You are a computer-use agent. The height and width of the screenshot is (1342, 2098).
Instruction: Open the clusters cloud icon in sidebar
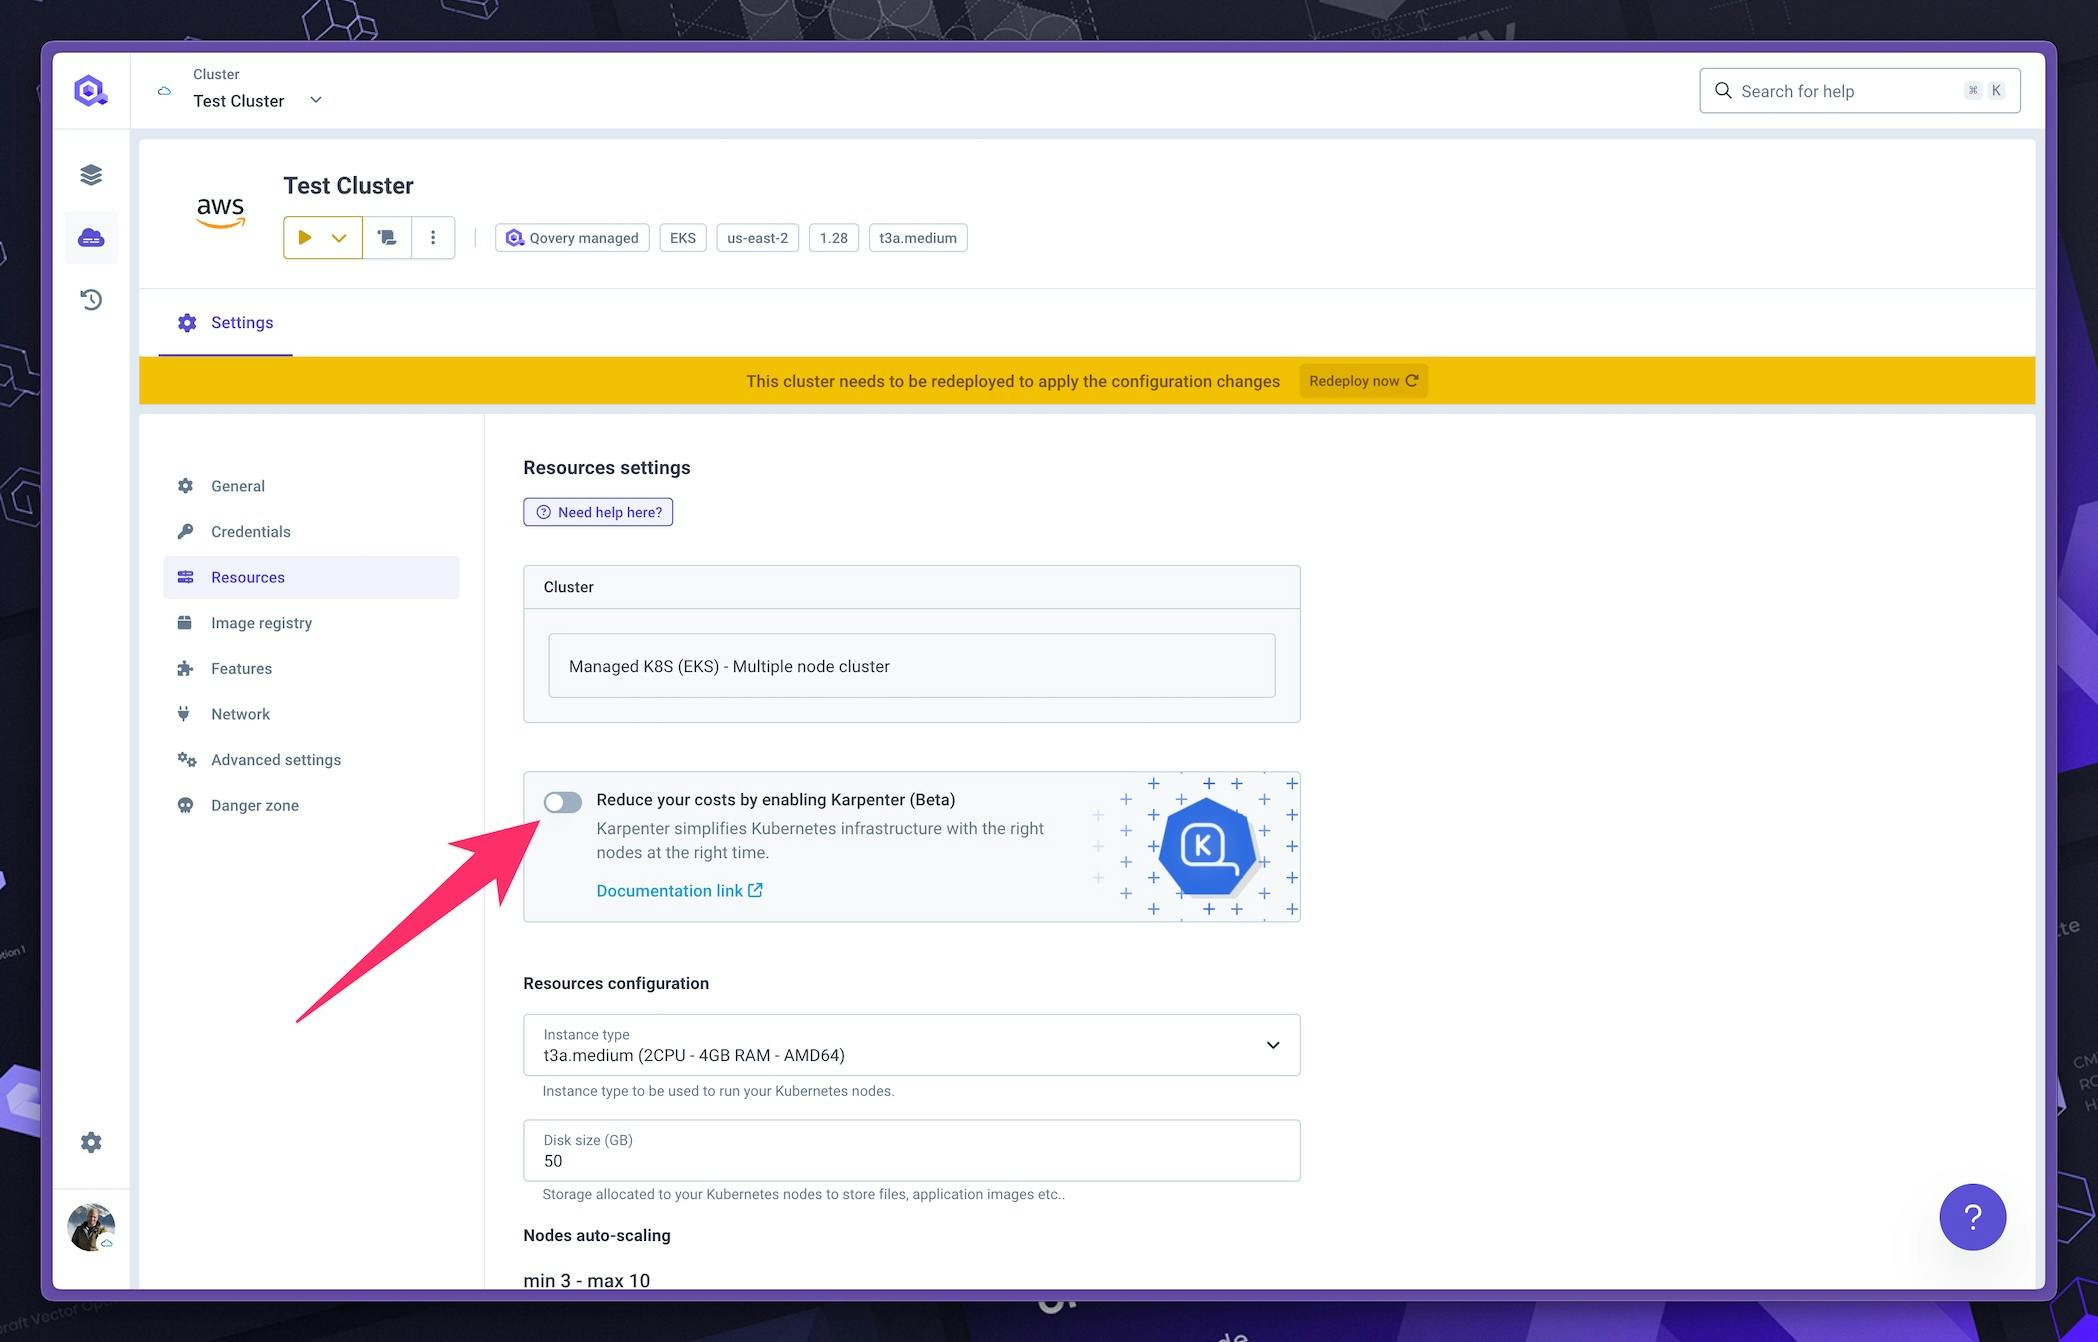(91, 238)
